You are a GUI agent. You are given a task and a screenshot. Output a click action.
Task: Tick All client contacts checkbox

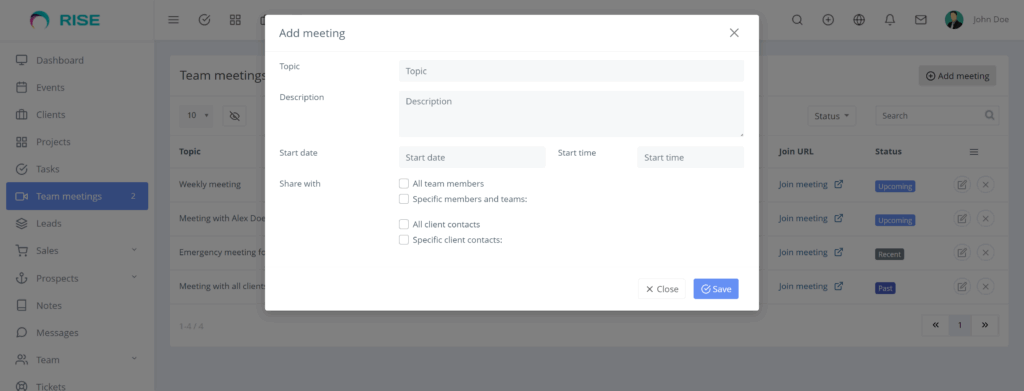coord(404,224)
